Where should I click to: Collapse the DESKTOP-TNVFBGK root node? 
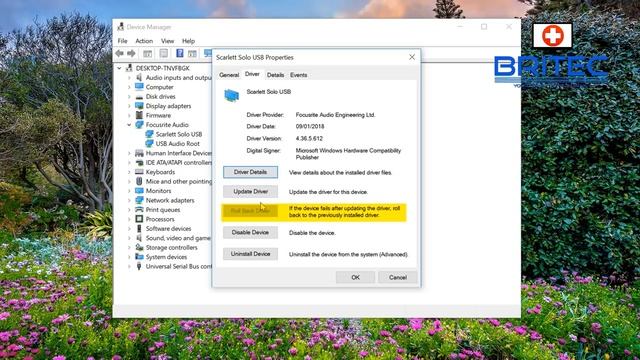(x=120, y=68)
